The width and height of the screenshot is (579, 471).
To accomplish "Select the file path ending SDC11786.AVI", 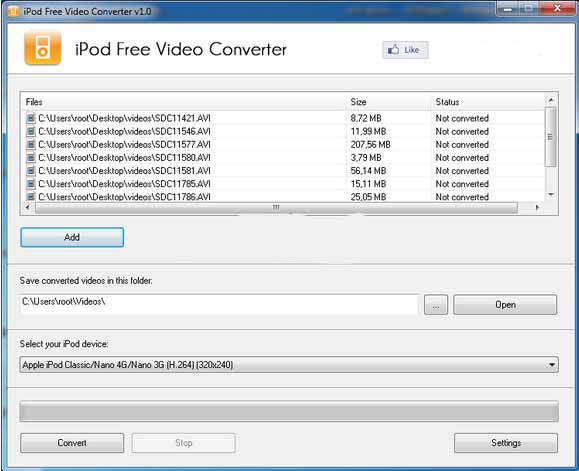I will [124, 197].
